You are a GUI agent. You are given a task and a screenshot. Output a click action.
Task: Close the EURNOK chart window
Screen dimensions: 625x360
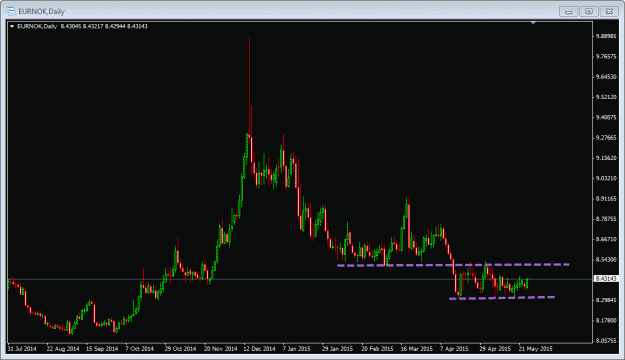609,12
